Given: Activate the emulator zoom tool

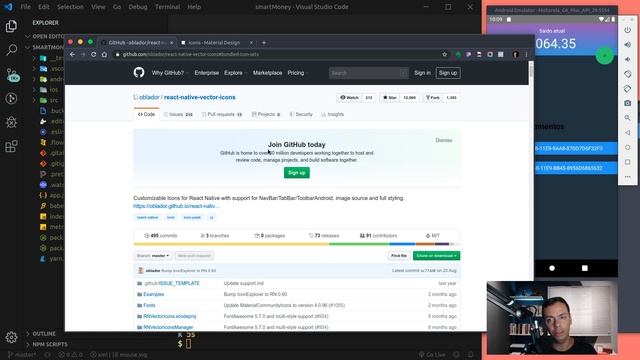Looking at the screenshot, I should pos(628,118).
